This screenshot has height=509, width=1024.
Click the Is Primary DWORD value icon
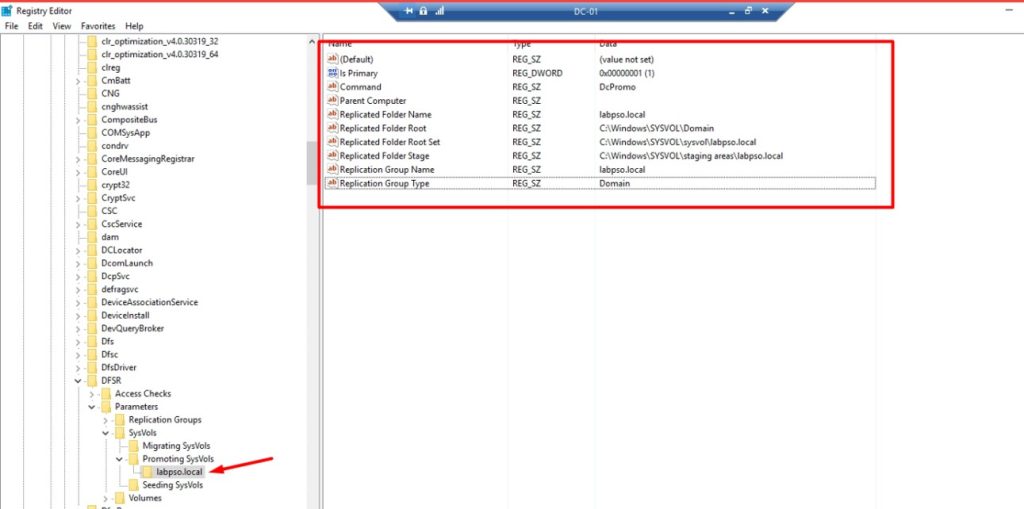[x=333, y=74]
